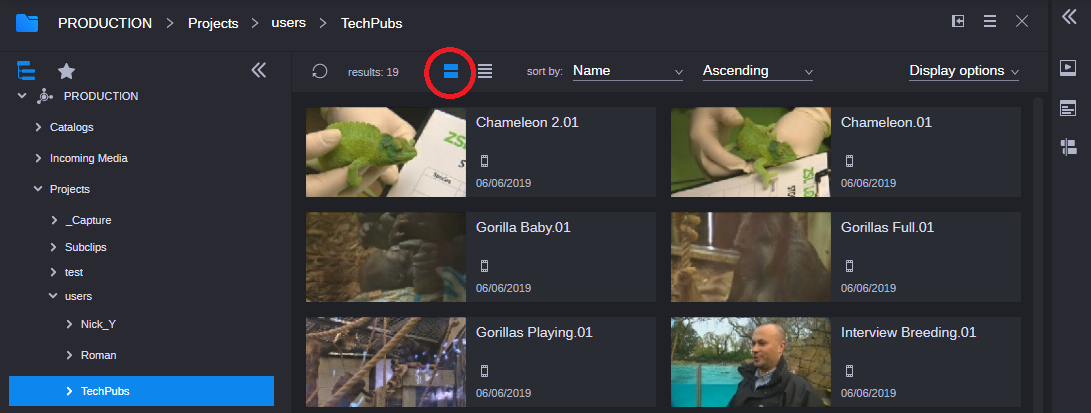Open the favorites star tab

point(66,71)
